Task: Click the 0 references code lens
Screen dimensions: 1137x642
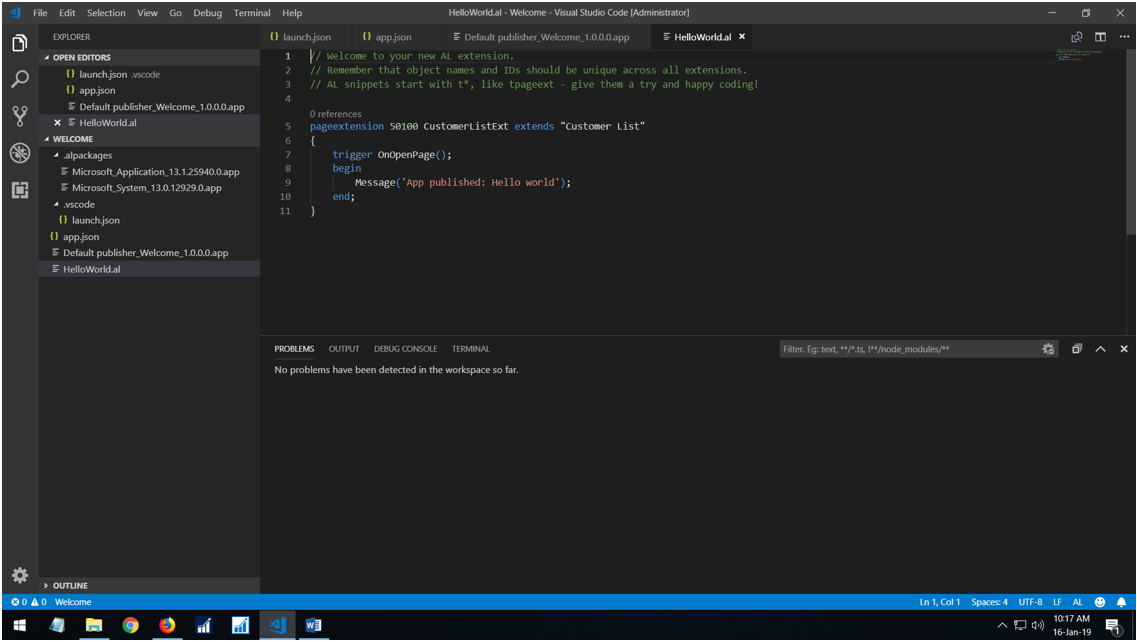Action: [335, 114]
